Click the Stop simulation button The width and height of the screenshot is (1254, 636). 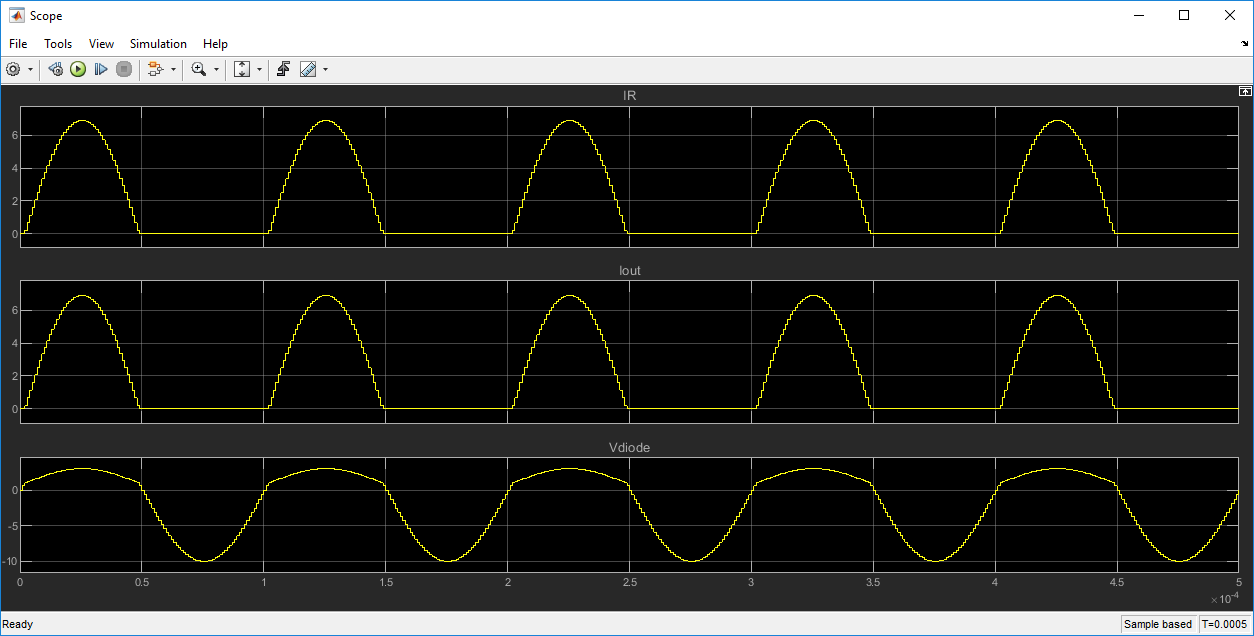pyautogui.click(x=124, y=69)
